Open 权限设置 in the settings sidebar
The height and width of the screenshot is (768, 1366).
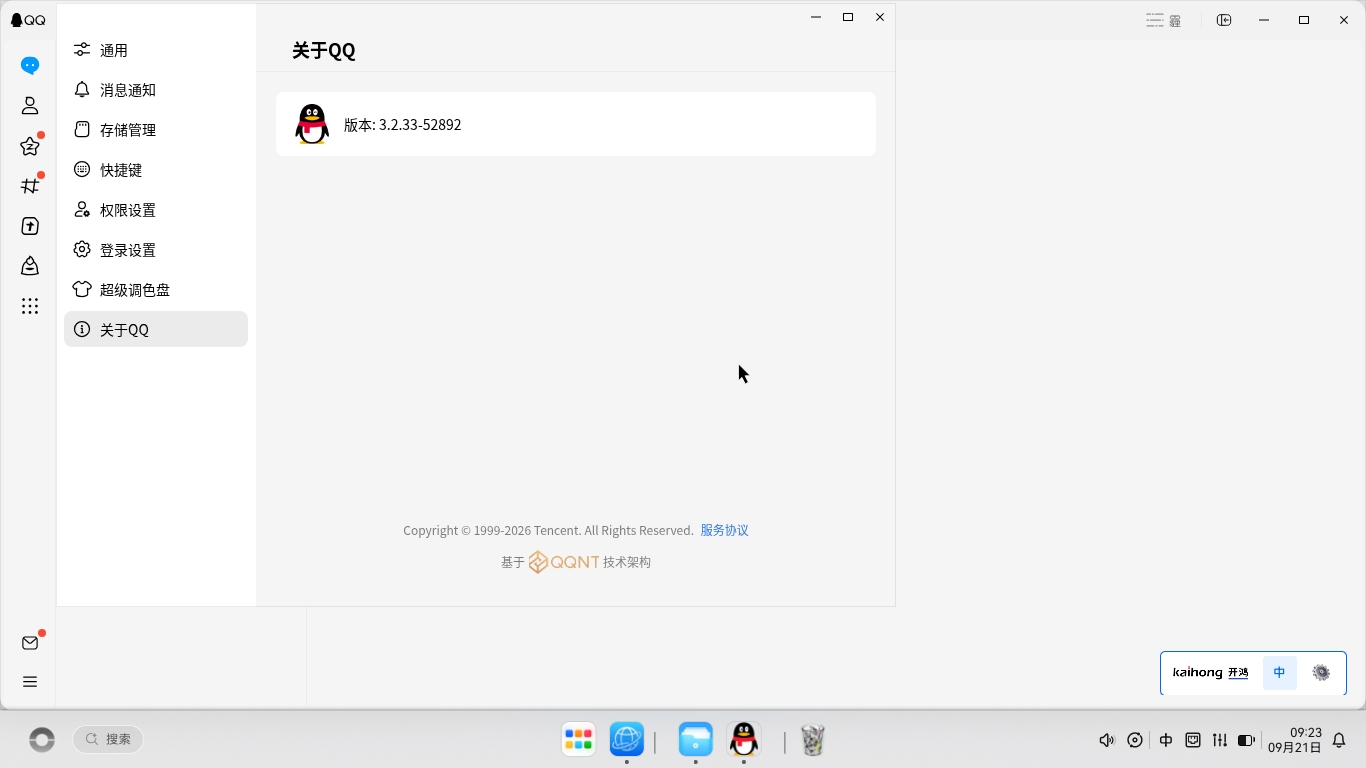tap(156, 210)
